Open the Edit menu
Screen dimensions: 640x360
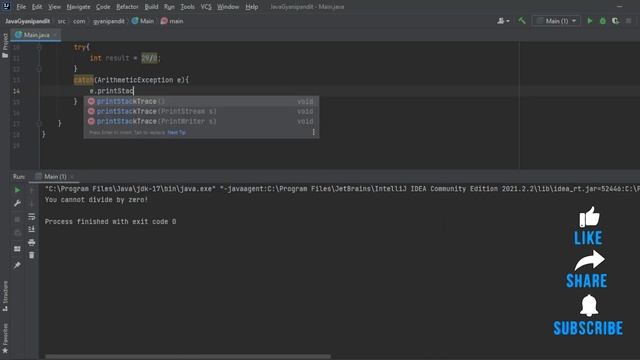coord(37,7)
